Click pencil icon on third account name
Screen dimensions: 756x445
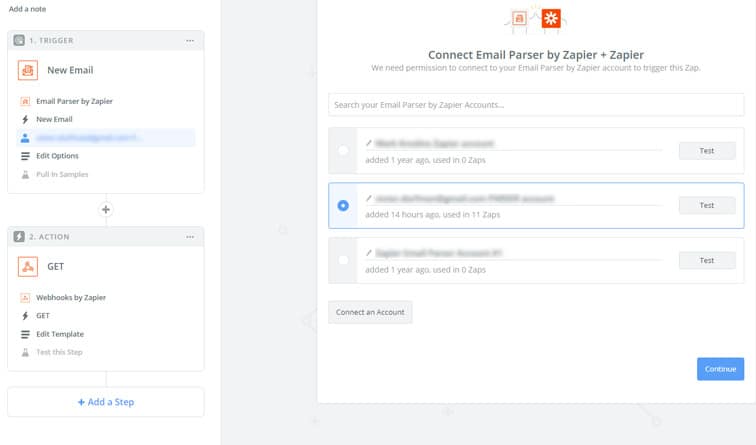point(369,254)
